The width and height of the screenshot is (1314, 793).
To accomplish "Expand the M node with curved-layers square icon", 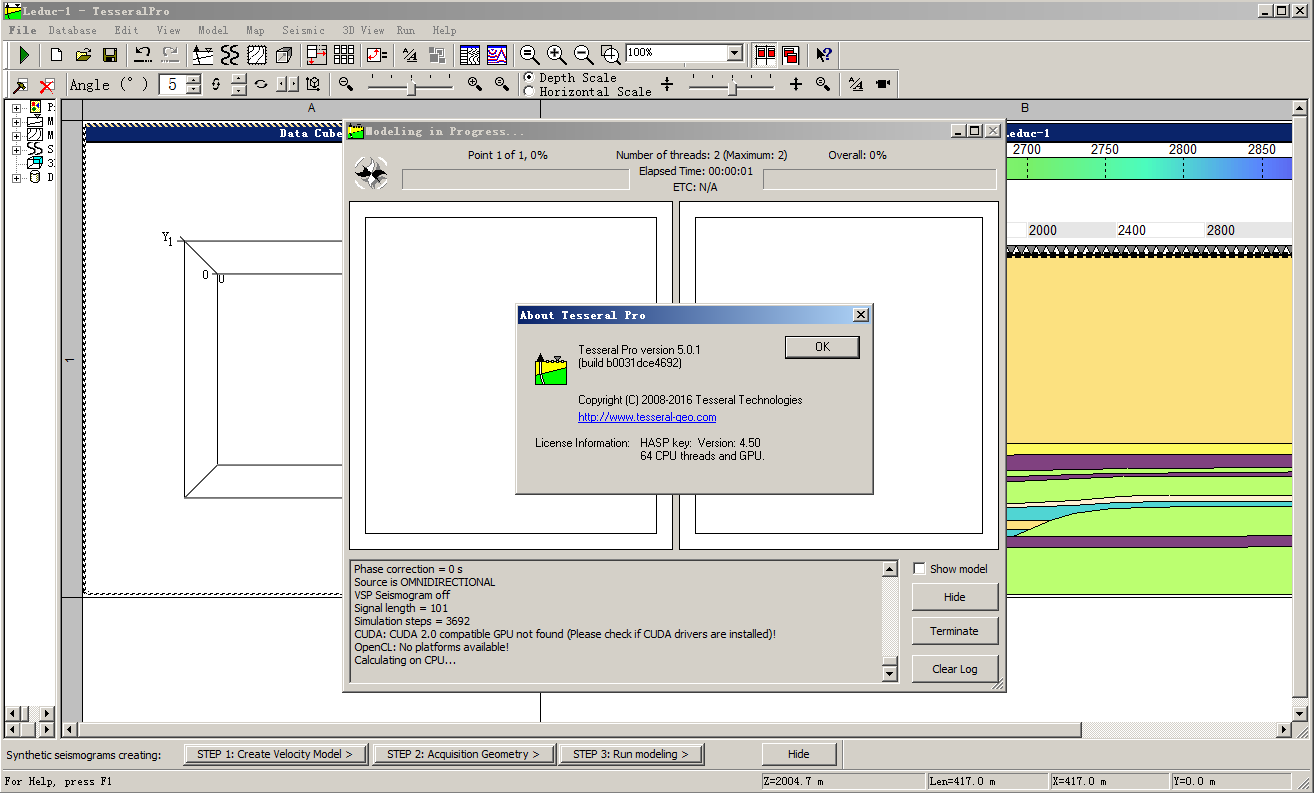I will pyautogui.click(x=16, y=135).
